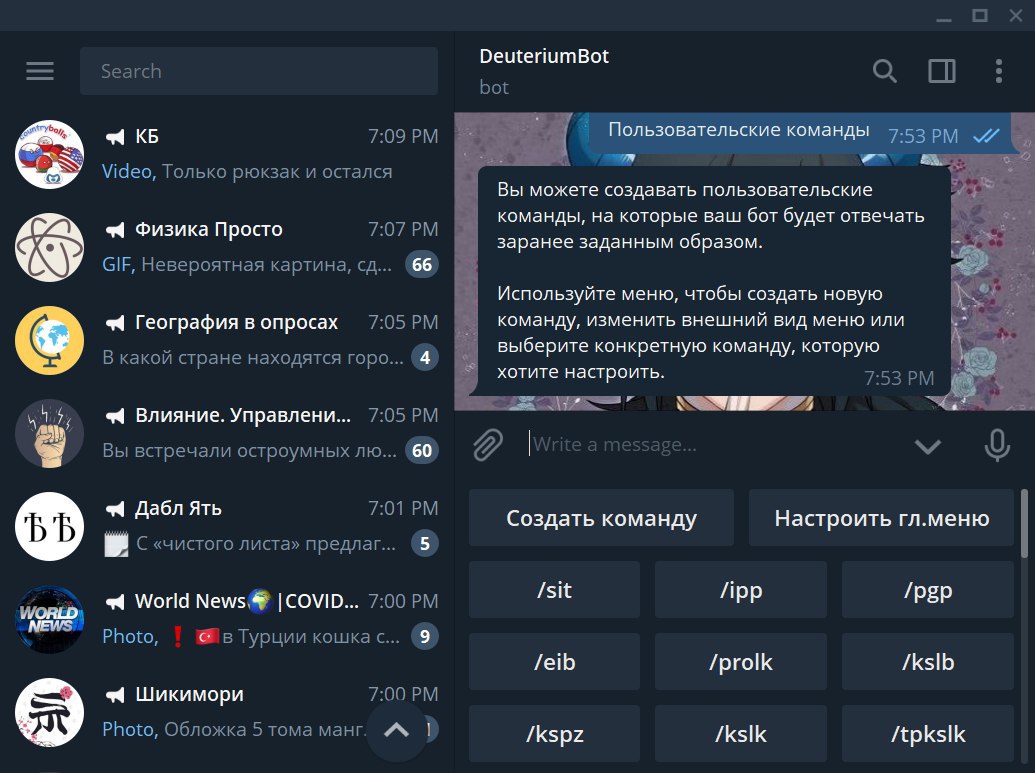The height and width of the screenshot is (773, 1035).
Task: Click unread badge 5 on Дабл Ять
Action: tap(425, 543)
